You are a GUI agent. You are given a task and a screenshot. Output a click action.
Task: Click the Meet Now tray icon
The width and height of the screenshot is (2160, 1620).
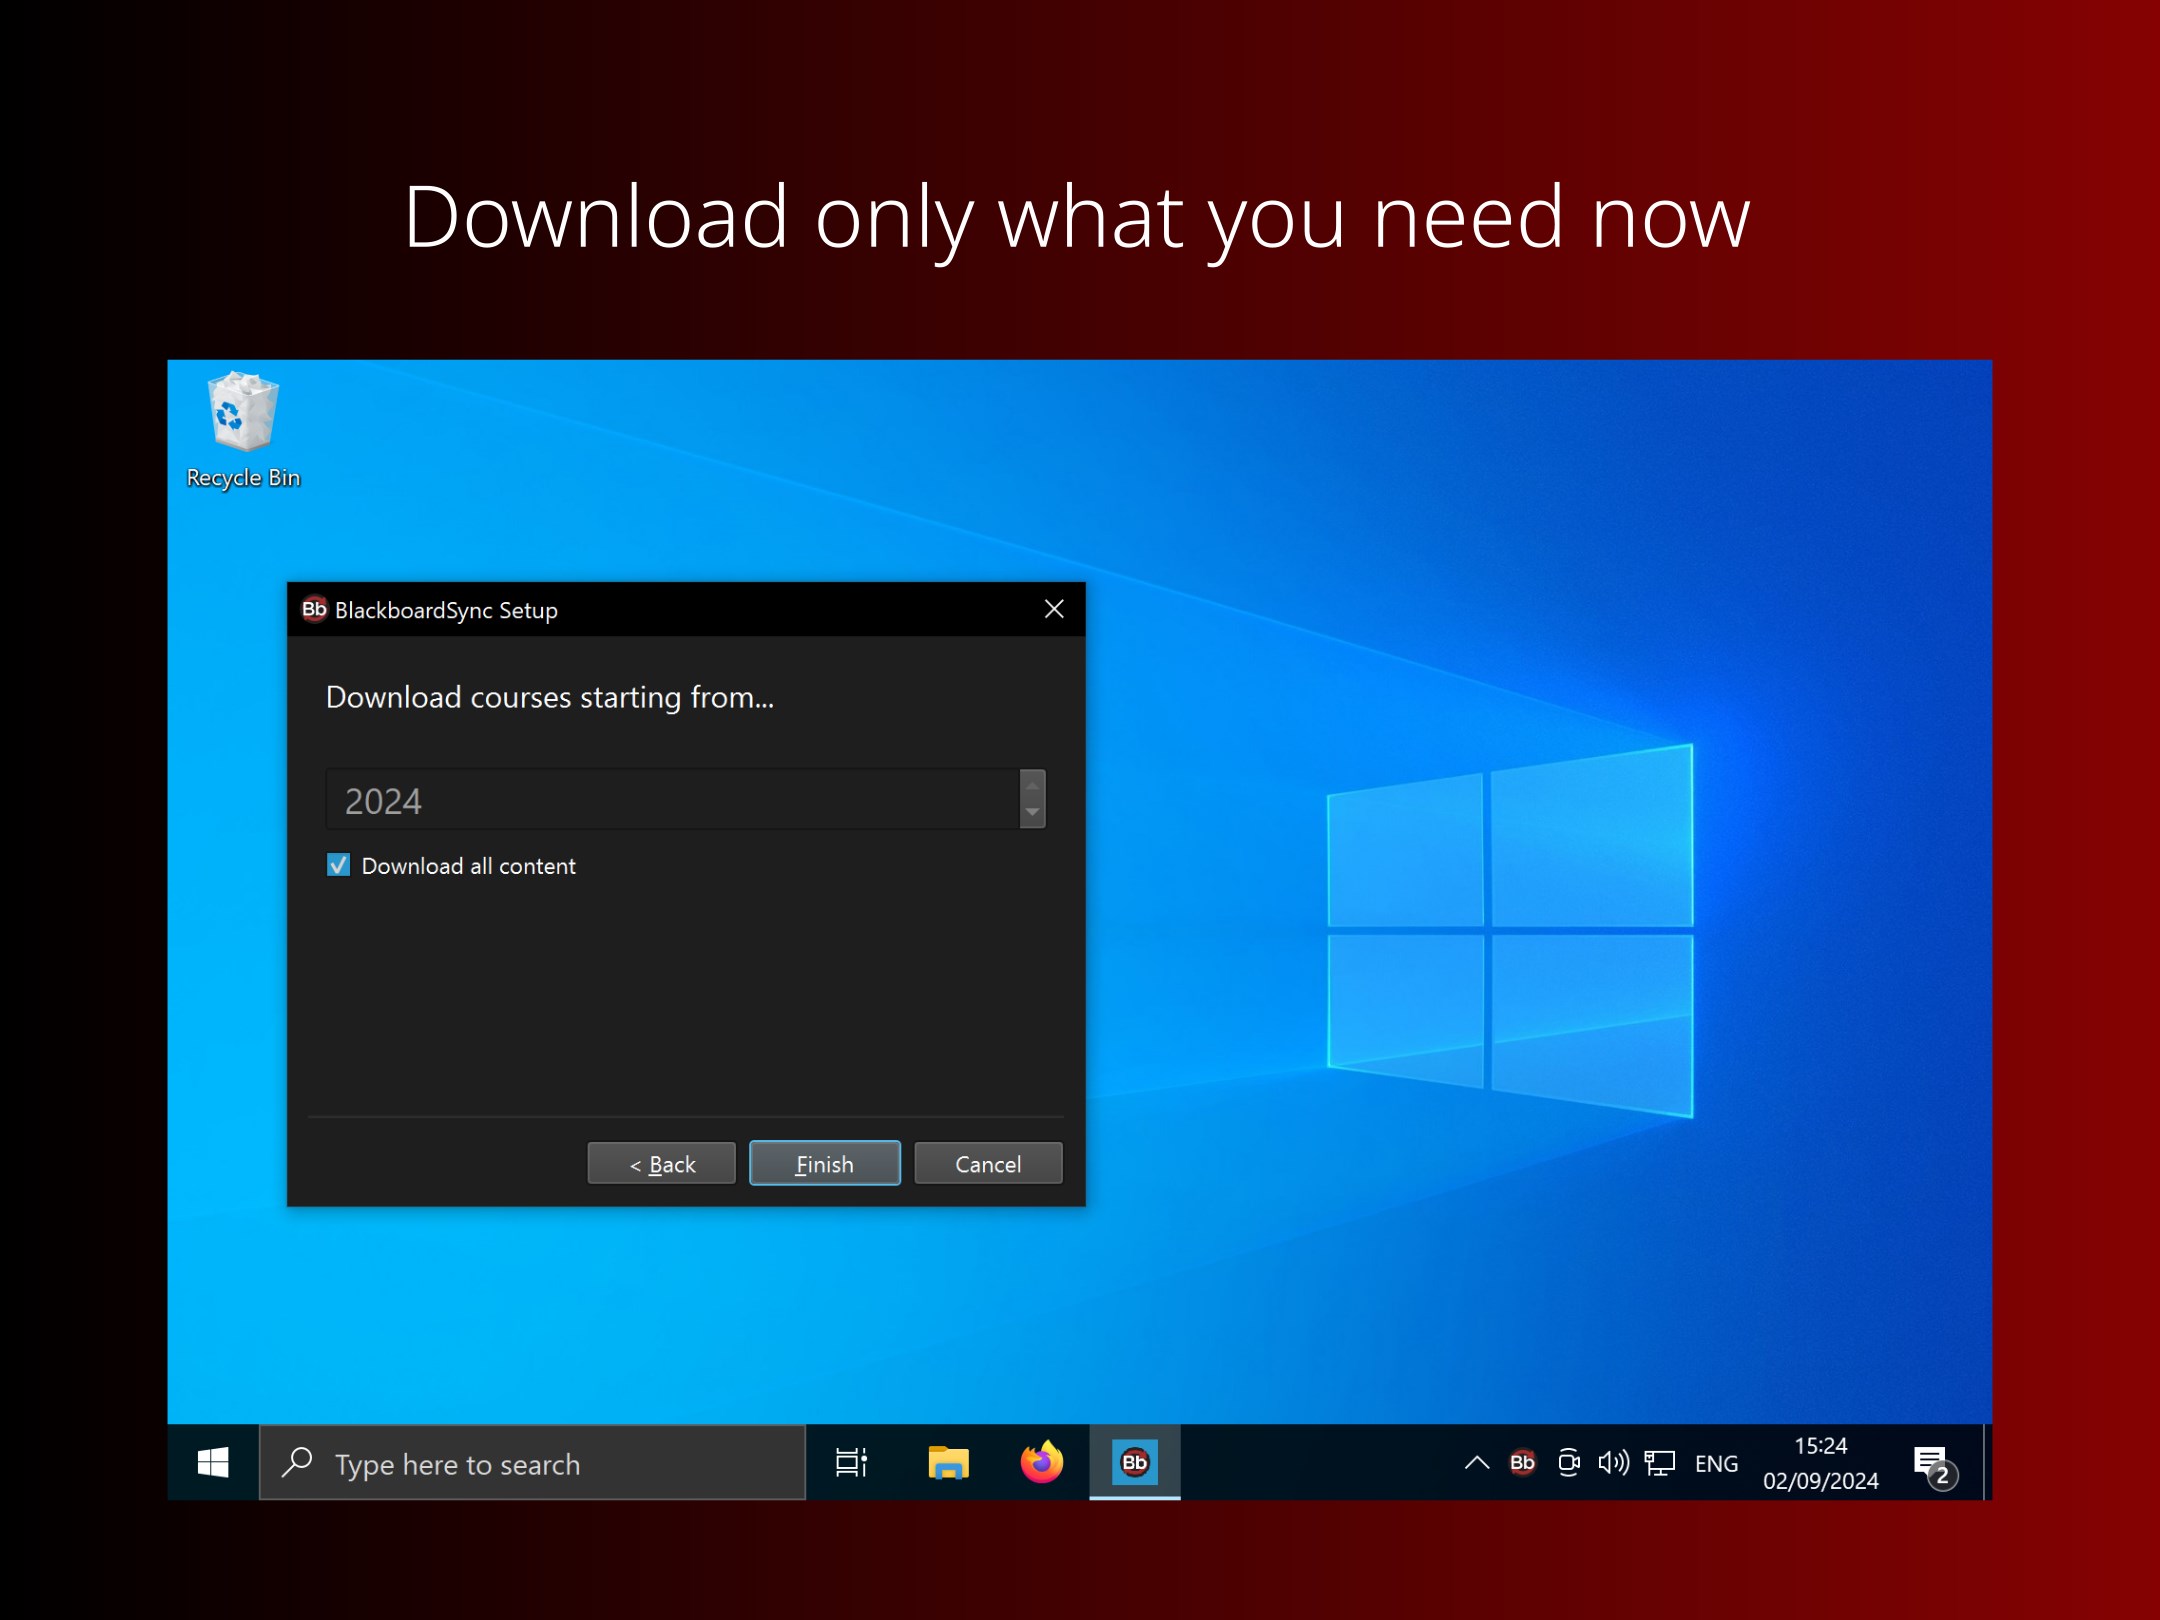click(1568, 1463)
